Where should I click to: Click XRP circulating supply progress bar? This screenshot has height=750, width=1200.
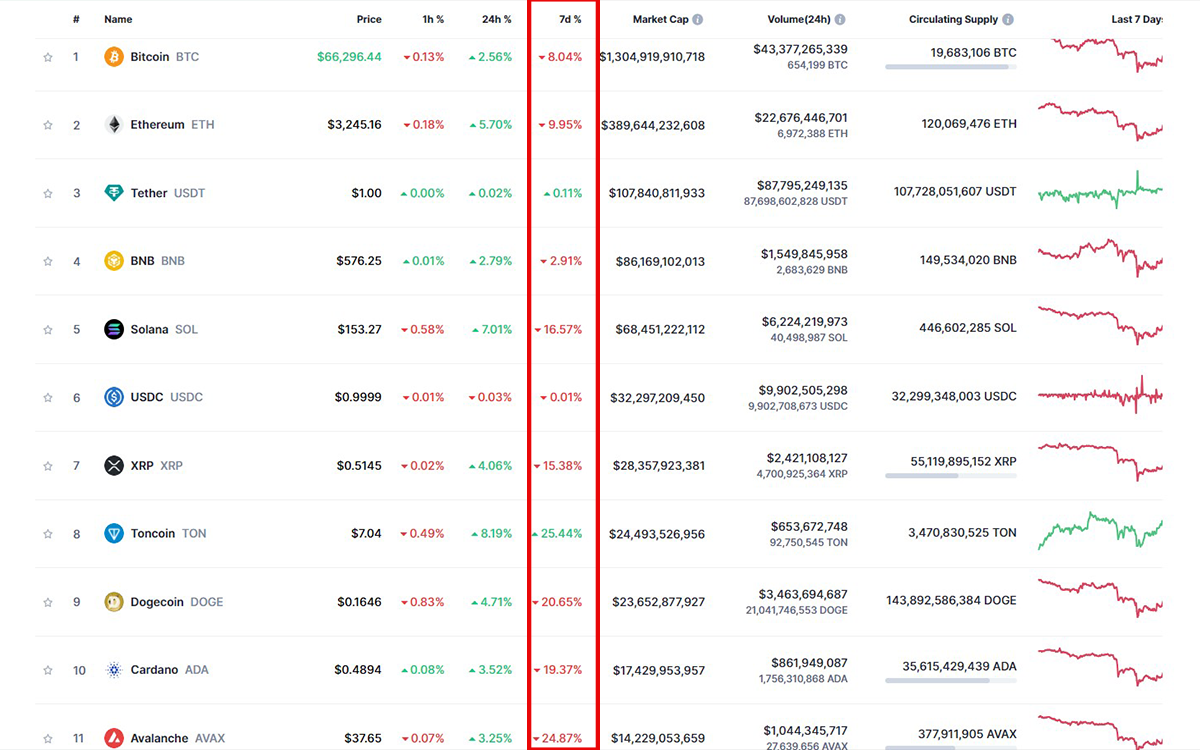click(951, 476)
